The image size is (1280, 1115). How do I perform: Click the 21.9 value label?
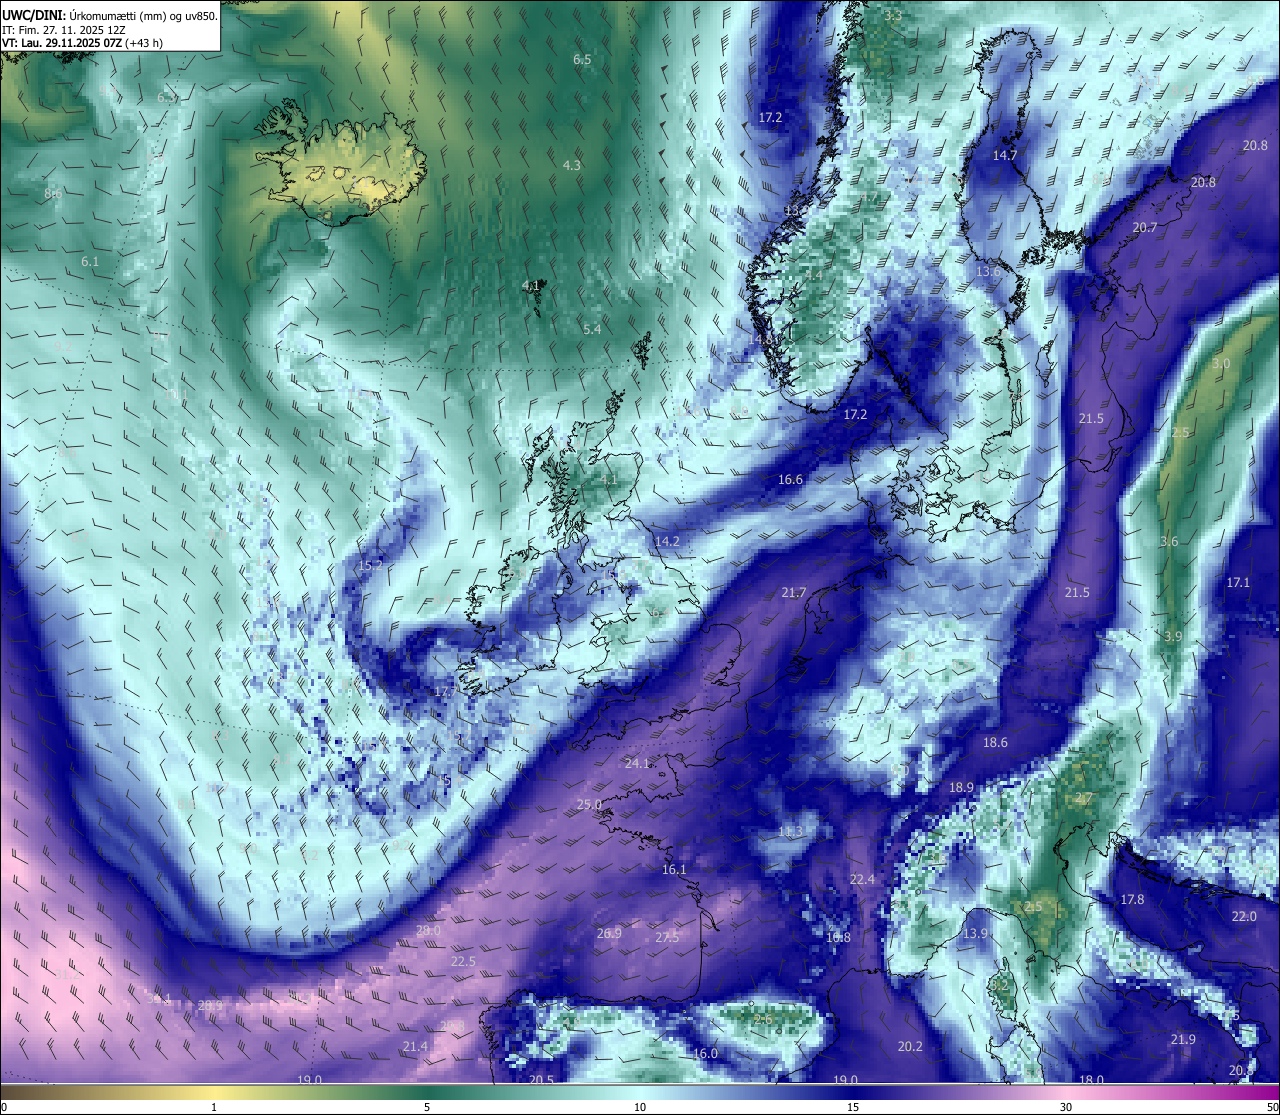[1183, 1040]
